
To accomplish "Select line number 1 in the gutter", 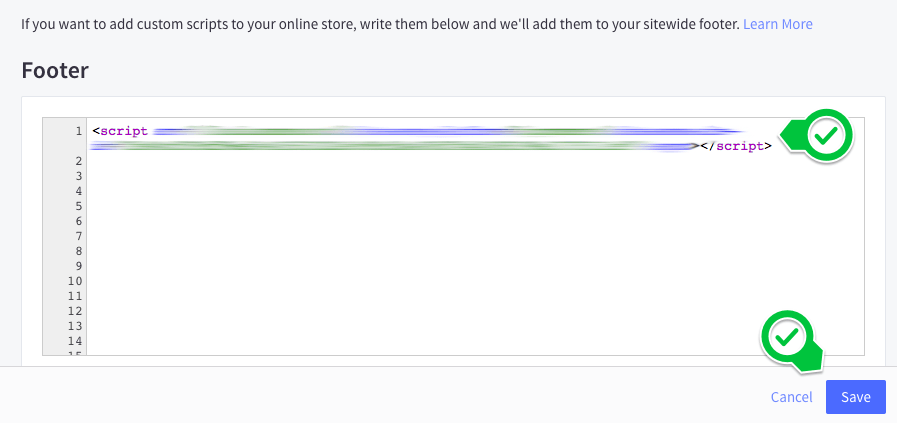I will click(x=77, y=131).
